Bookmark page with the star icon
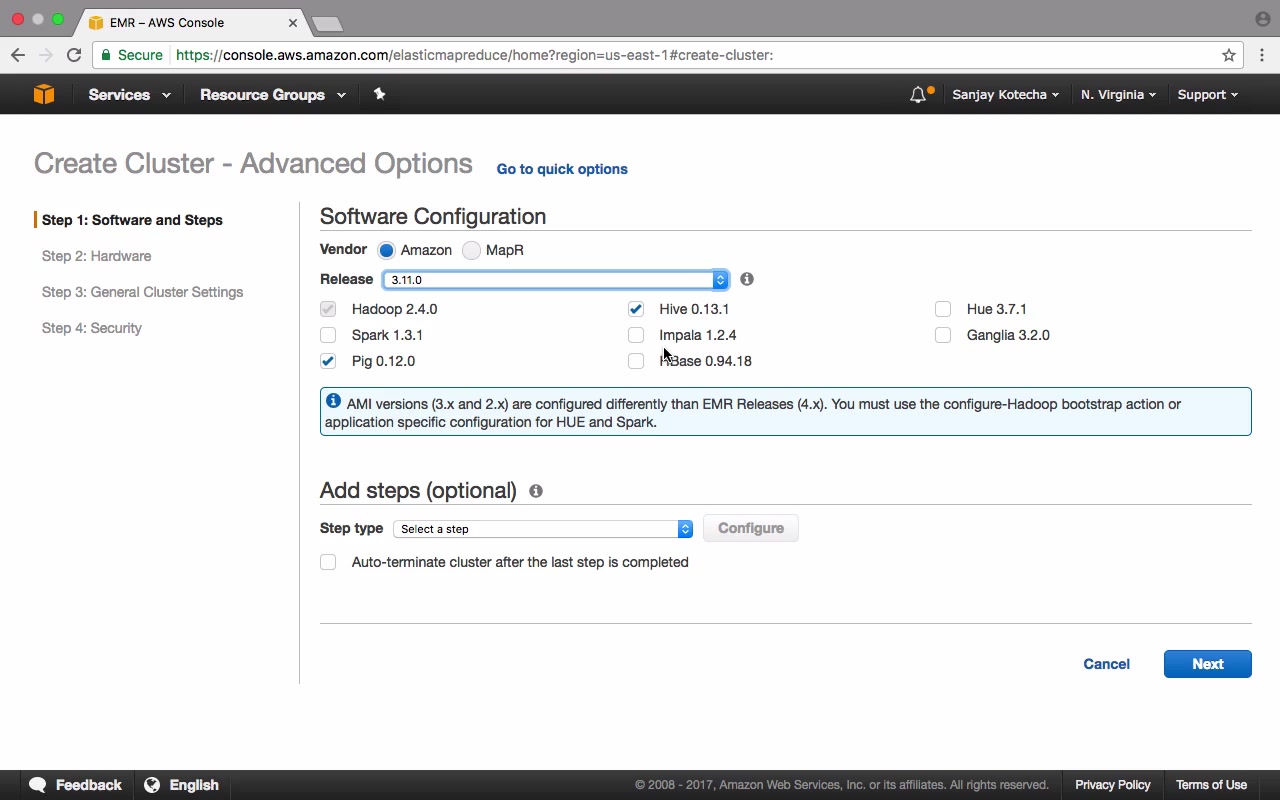 point(1229,55)
